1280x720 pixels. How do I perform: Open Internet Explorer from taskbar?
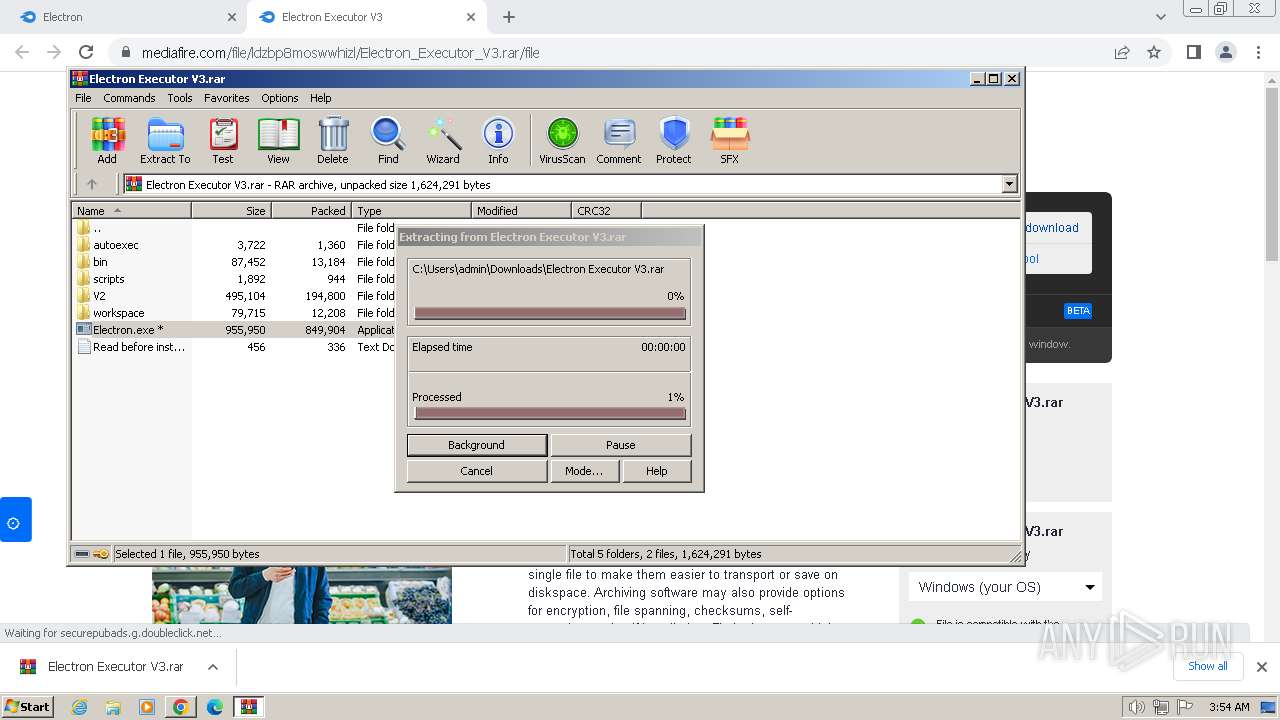click(x=79, y=707)
